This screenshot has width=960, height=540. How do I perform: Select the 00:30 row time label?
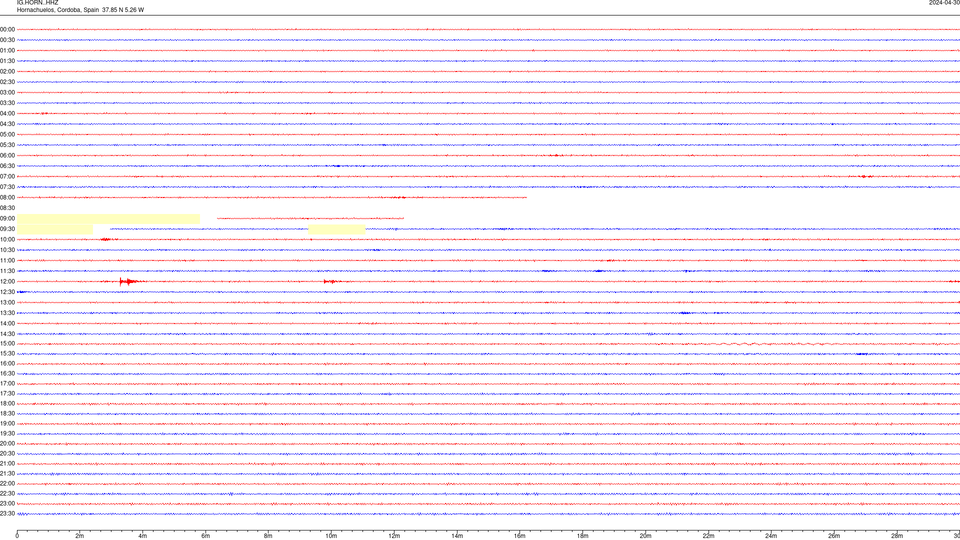7,40
